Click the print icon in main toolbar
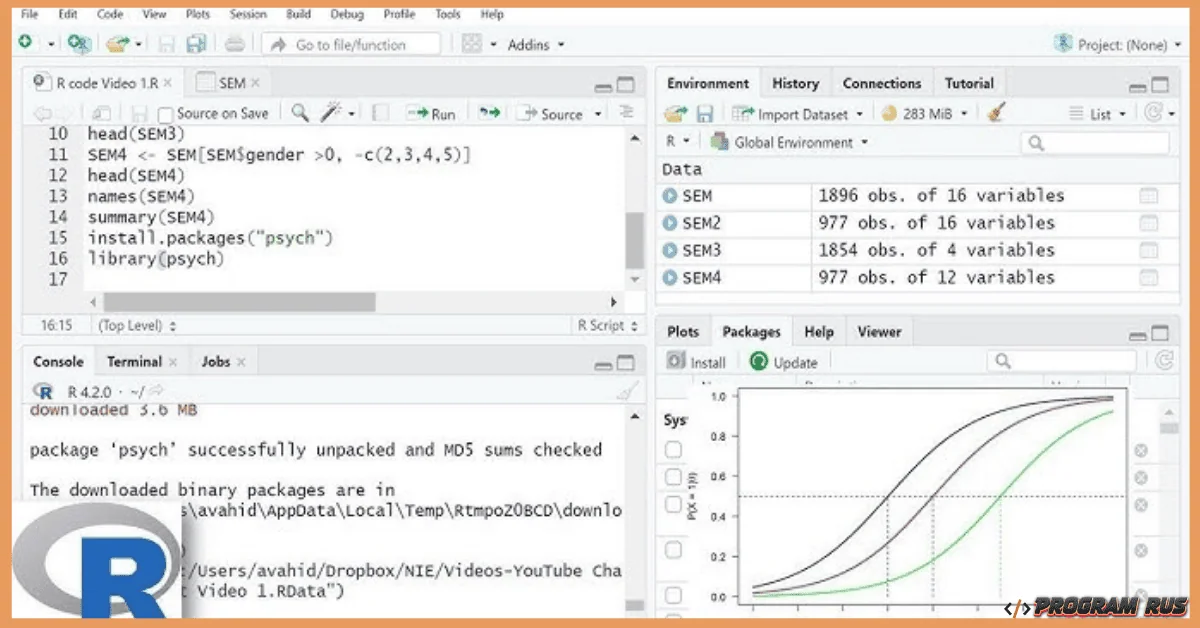Viewport: 1200px width, 628px height. [x=234, y=44]
